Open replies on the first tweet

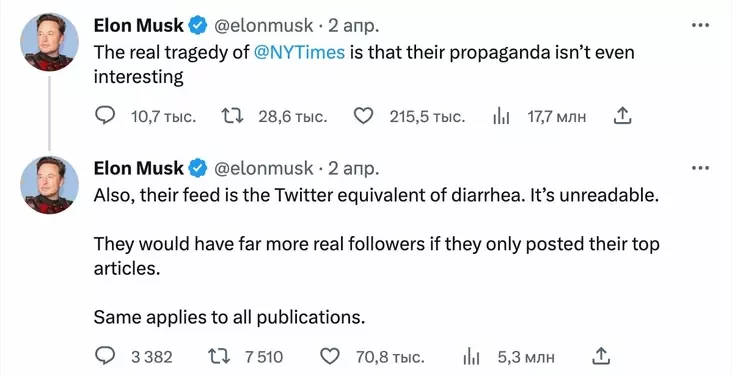pyautogui.click(x=105, y=116)
